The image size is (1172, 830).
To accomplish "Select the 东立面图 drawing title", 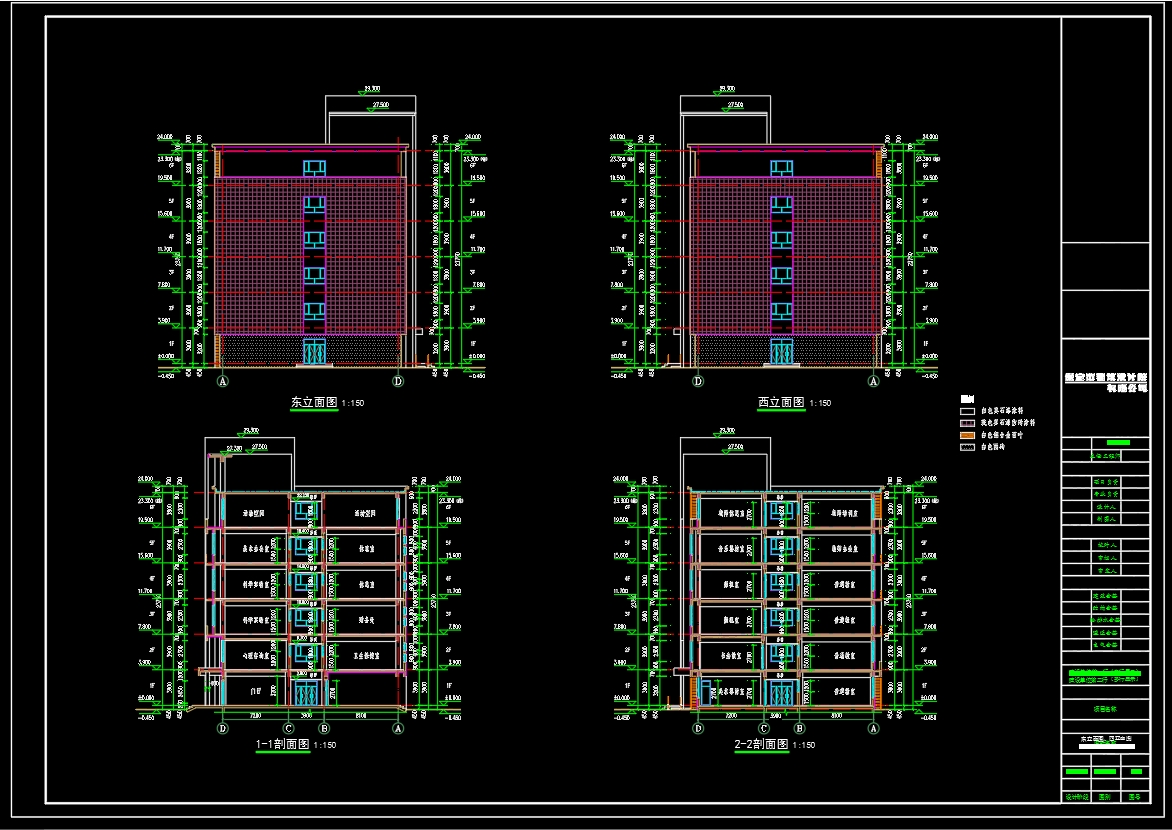I will coord(314,402).
